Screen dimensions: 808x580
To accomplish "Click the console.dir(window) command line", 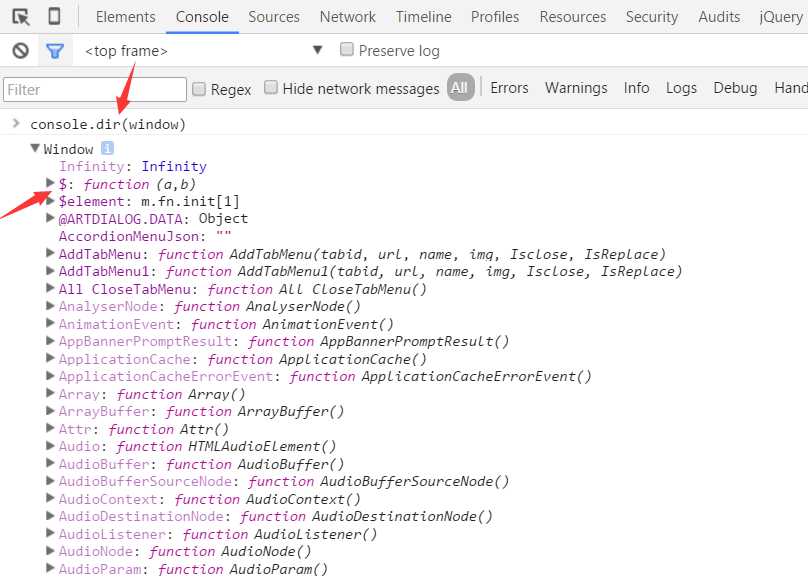I will click(108, 124).
